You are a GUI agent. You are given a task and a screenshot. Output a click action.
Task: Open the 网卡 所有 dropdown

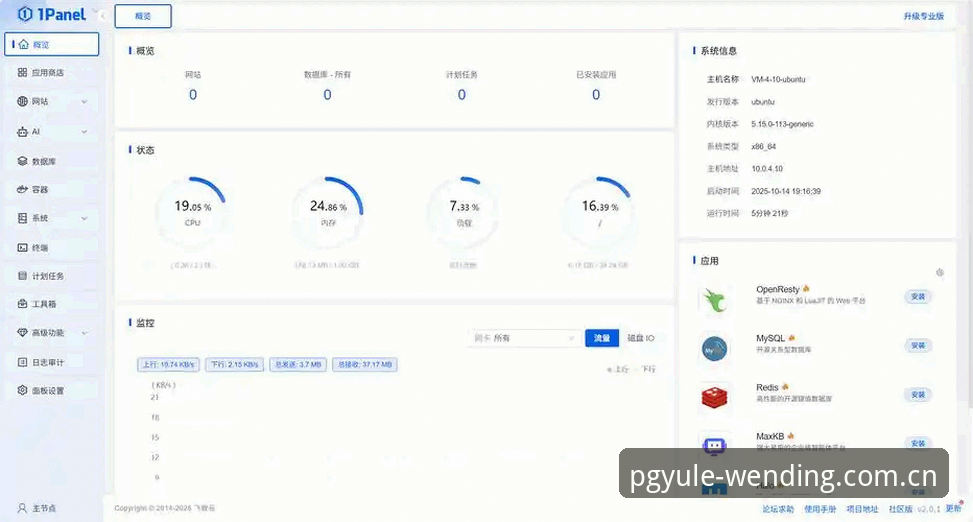coord(523,338)
